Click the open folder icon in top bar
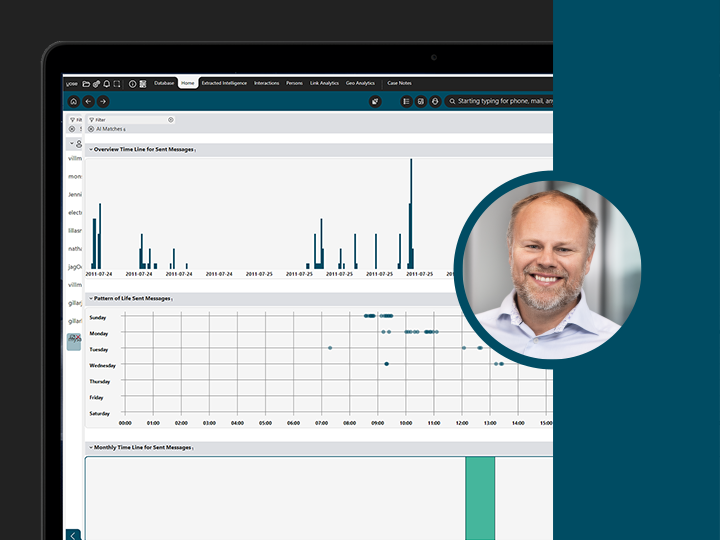The height and width of the screenshot is (540, 720). click(x=86, y=83)
